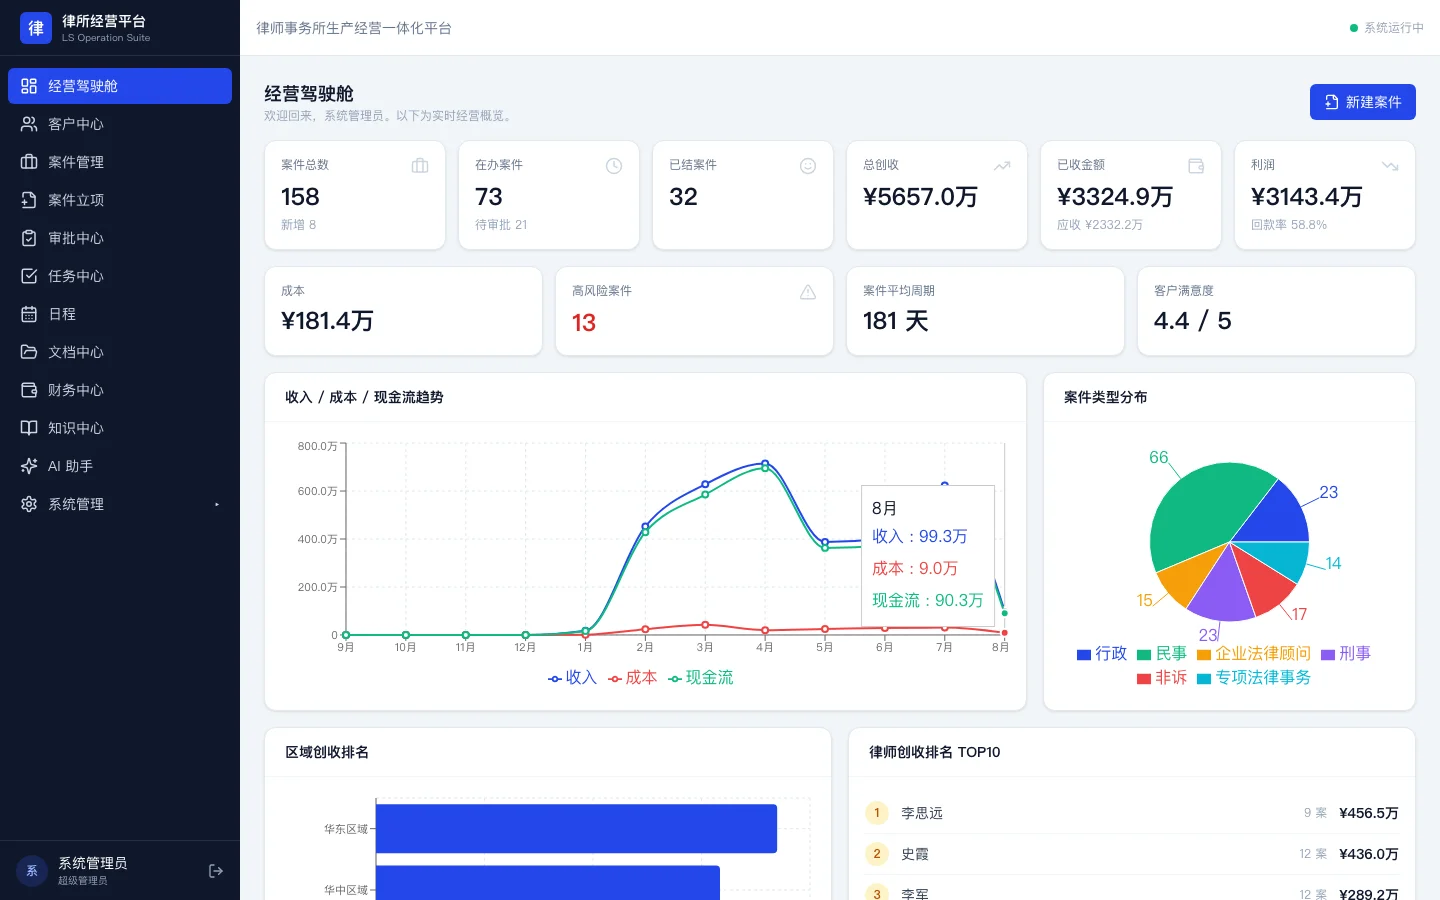Image resolution: width=1440 pixels, height=900 pixels.
Task: Click wallet icon on 已收金额 card
Action: pos(1196,166)
